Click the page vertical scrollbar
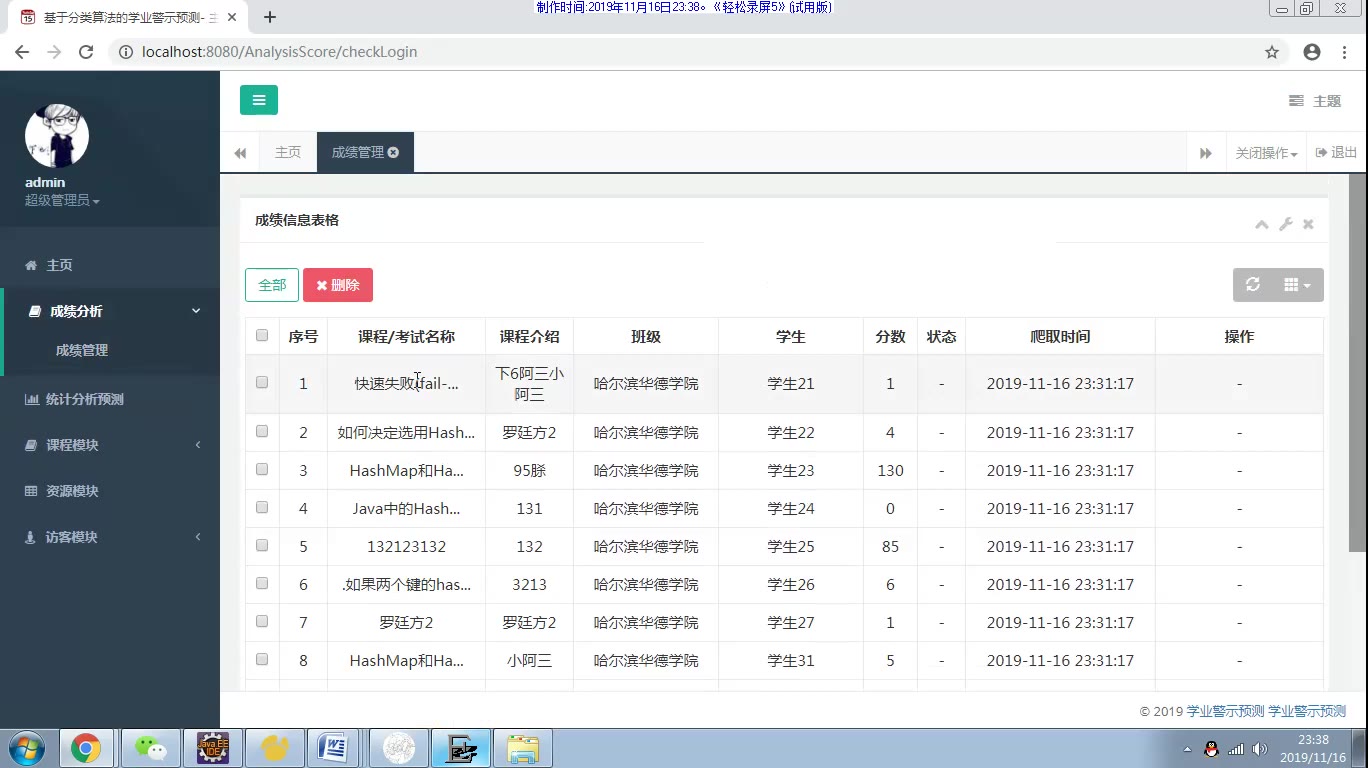Viewport: 1368px width, 768px height. tap(1357, 362)
